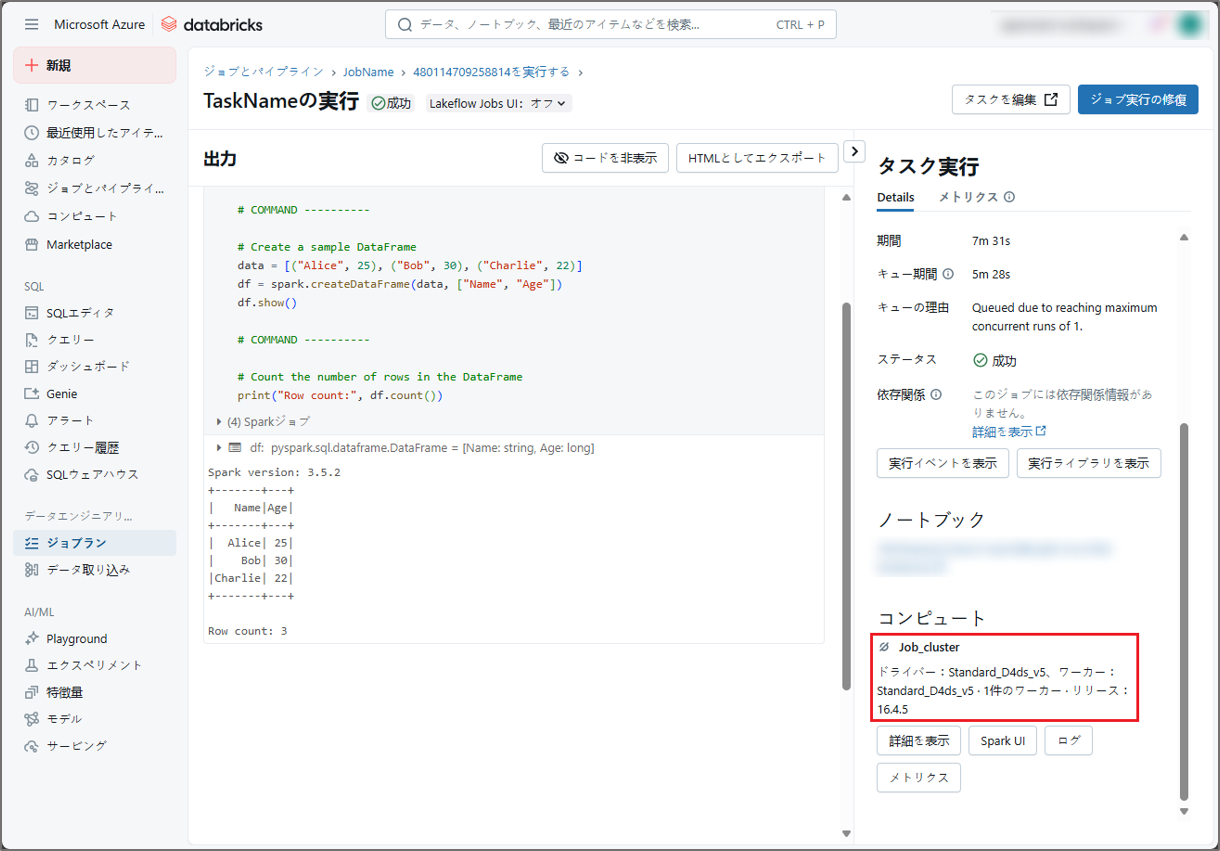Switch to the メトリクス tab

click(967, 197)
